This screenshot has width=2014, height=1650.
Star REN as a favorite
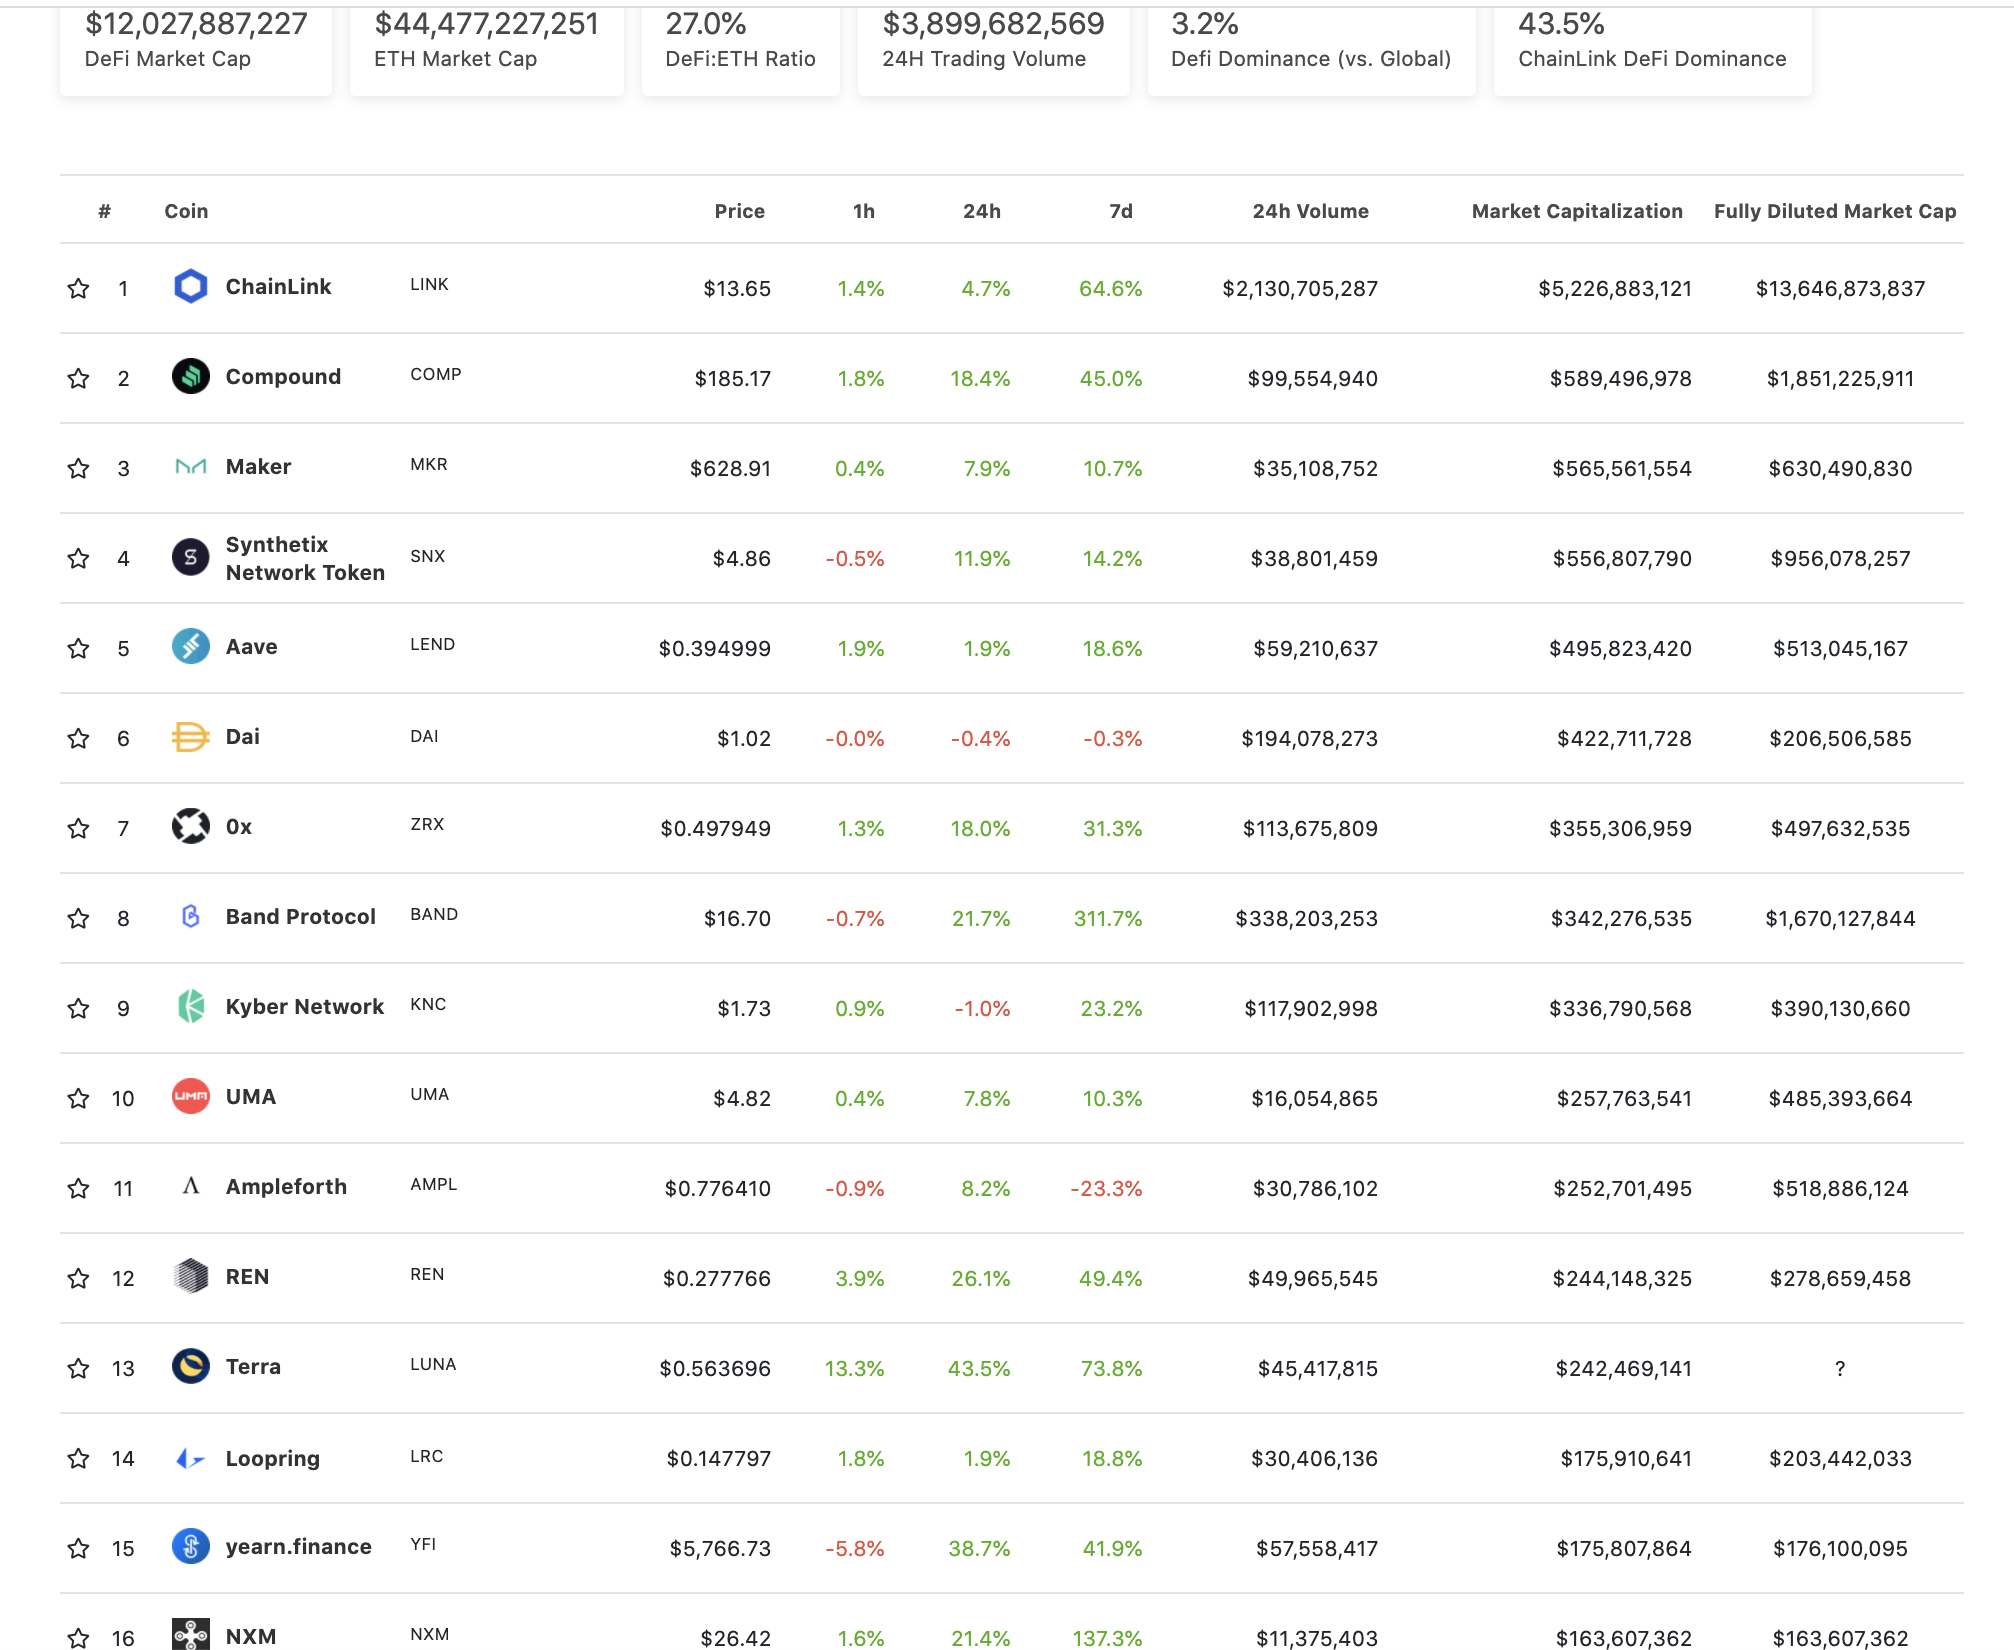(78, 1279)
